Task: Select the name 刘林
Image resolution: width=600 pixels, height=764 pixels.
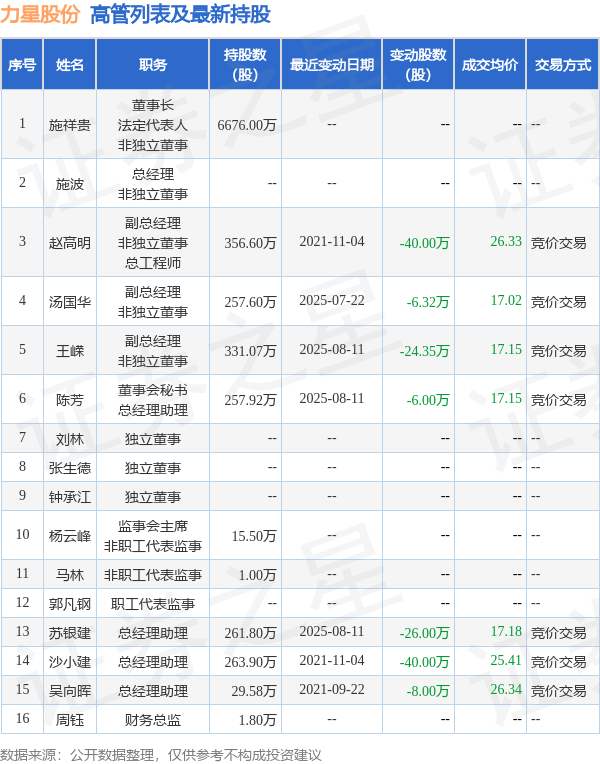Action: 70,439
